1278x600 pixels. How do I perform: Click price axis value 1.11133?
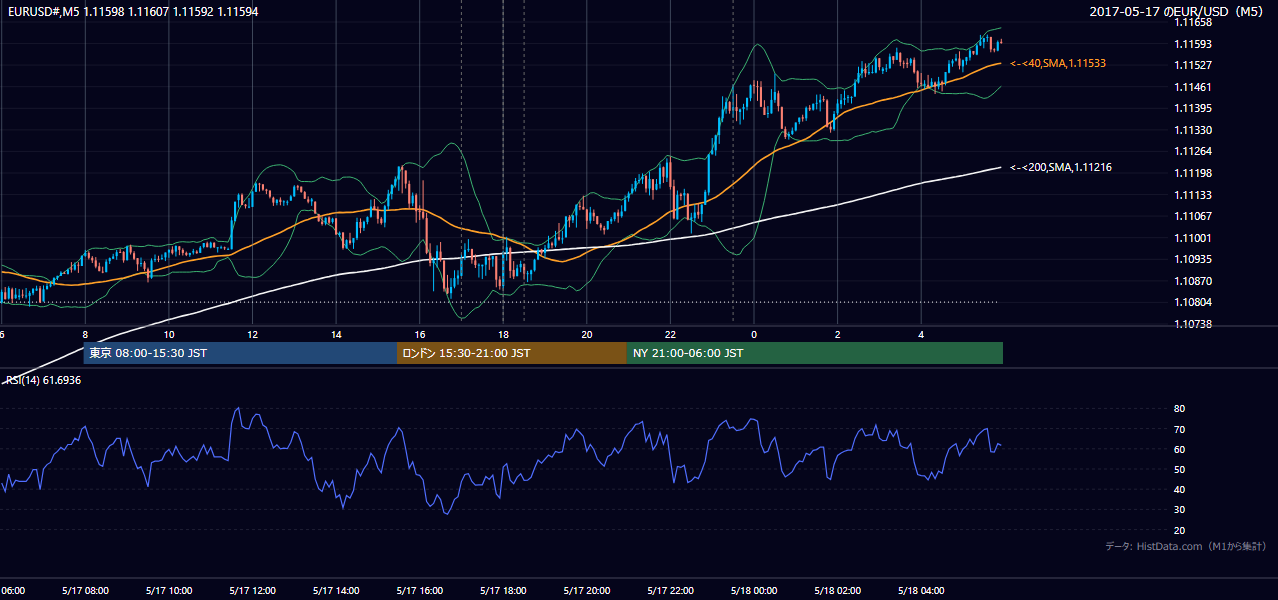tap(1192, 195)
